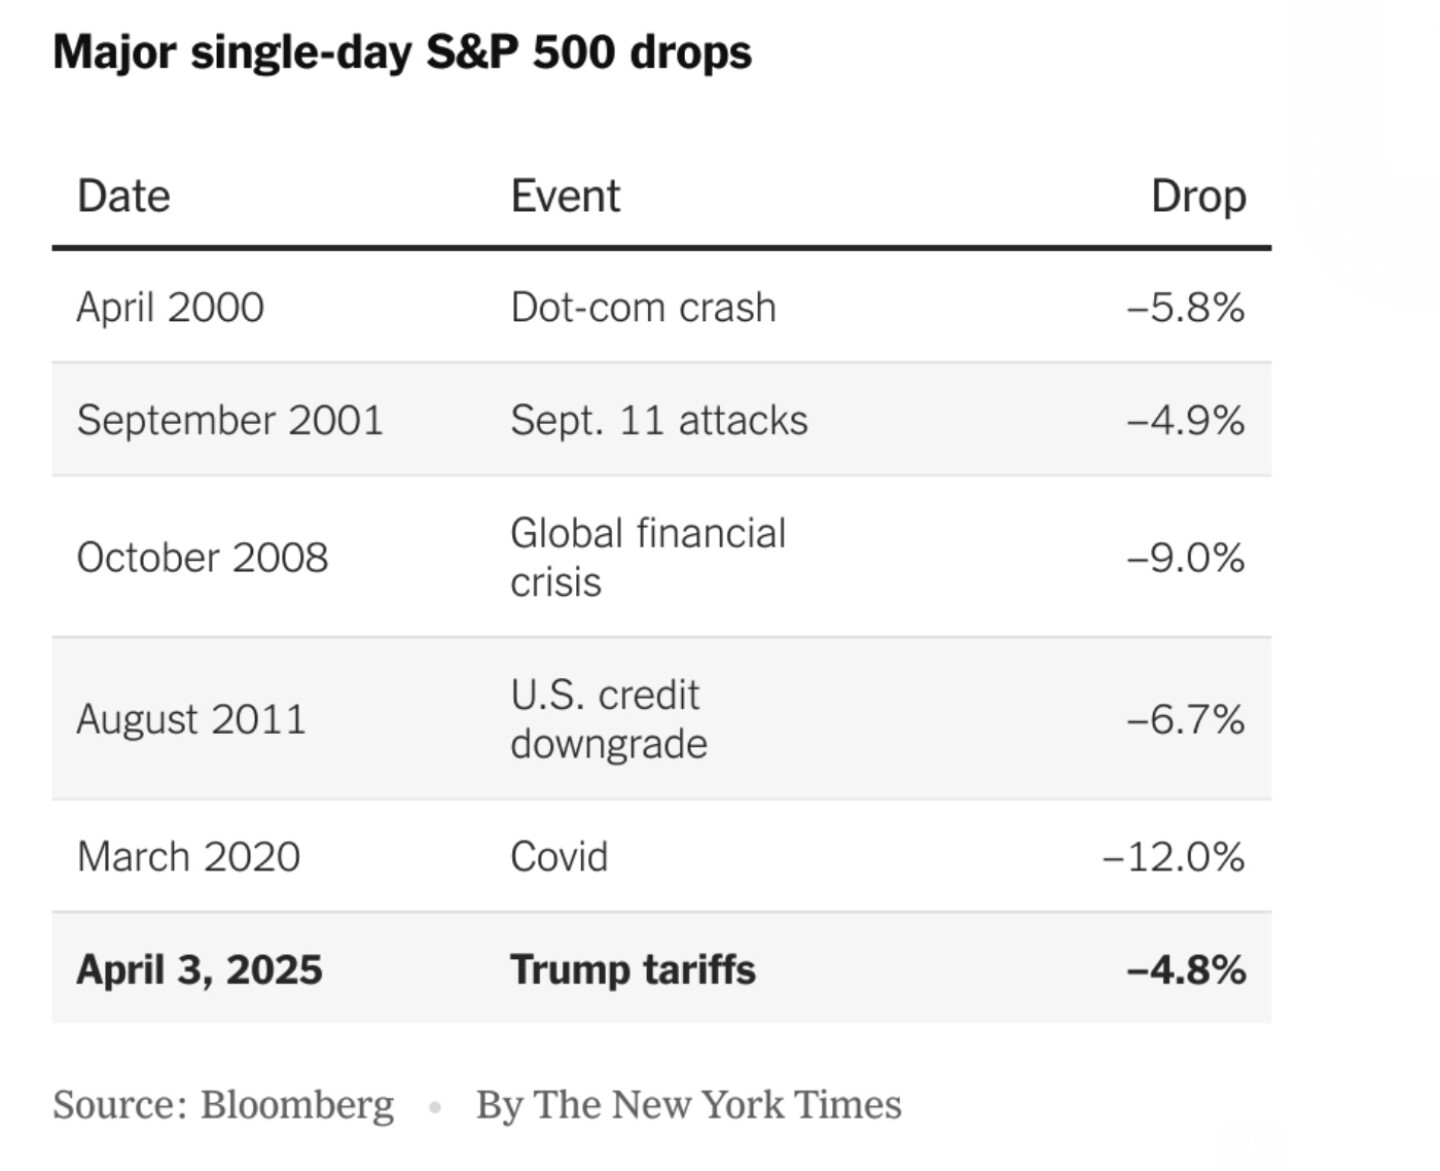Click the −5.8% drop value
Image resolution: width=1440 pixels, height=1171 pixels.
coord(1186,307)
